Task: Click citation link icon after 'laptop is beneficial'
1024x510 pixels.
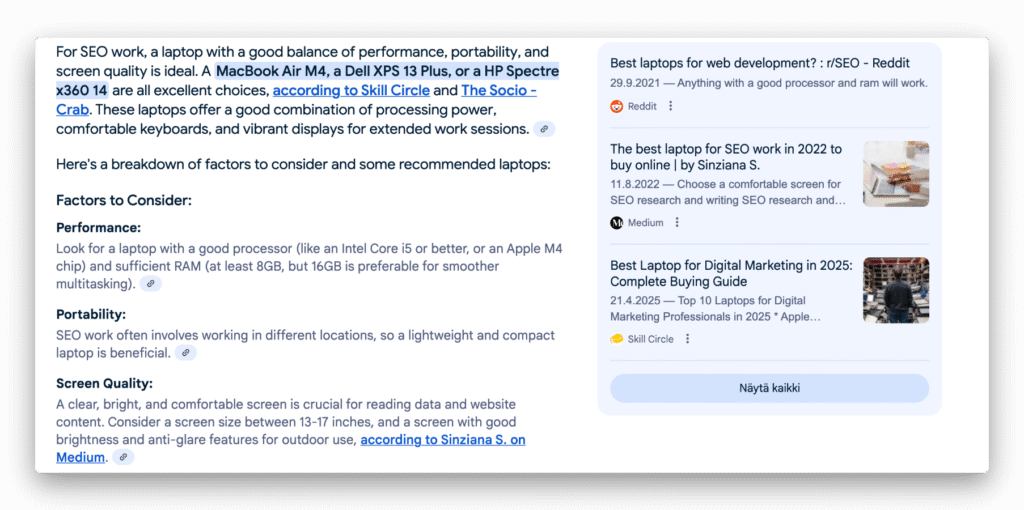Action: 185,353
